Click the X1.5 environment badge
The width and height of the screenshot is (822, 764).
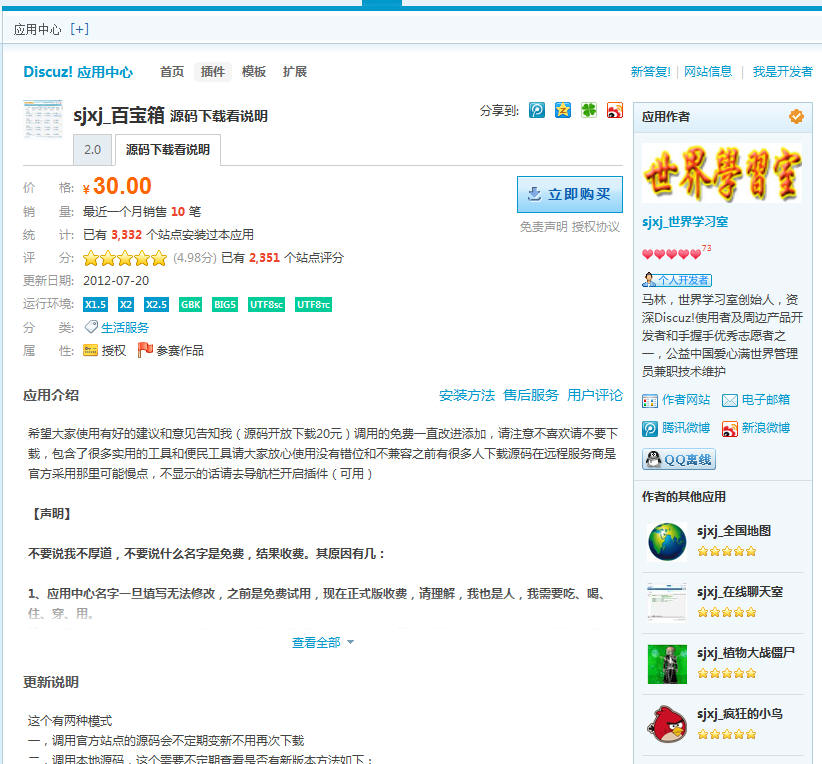click(x=95, y=305)
